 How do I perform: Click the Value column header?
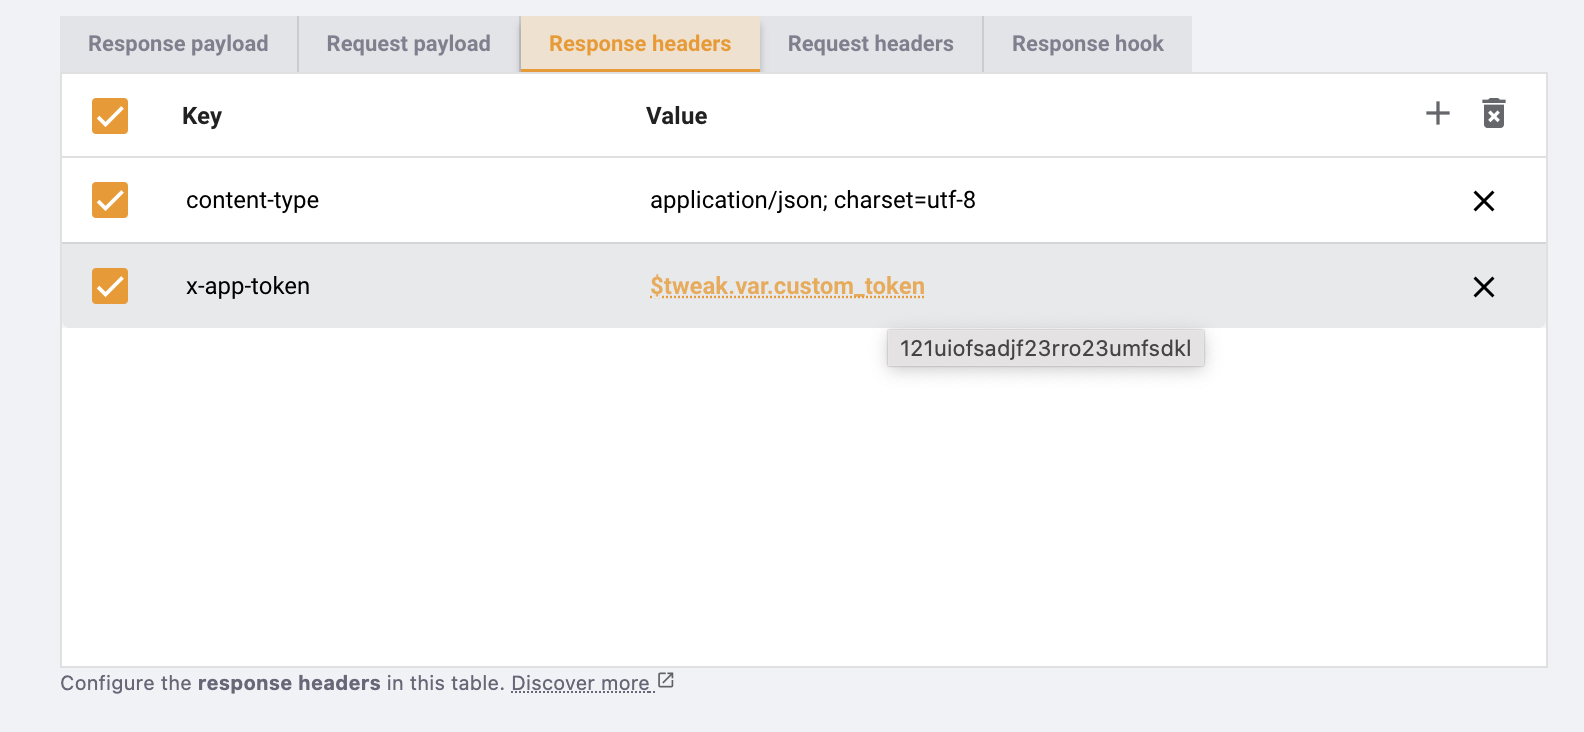(676, 116)
